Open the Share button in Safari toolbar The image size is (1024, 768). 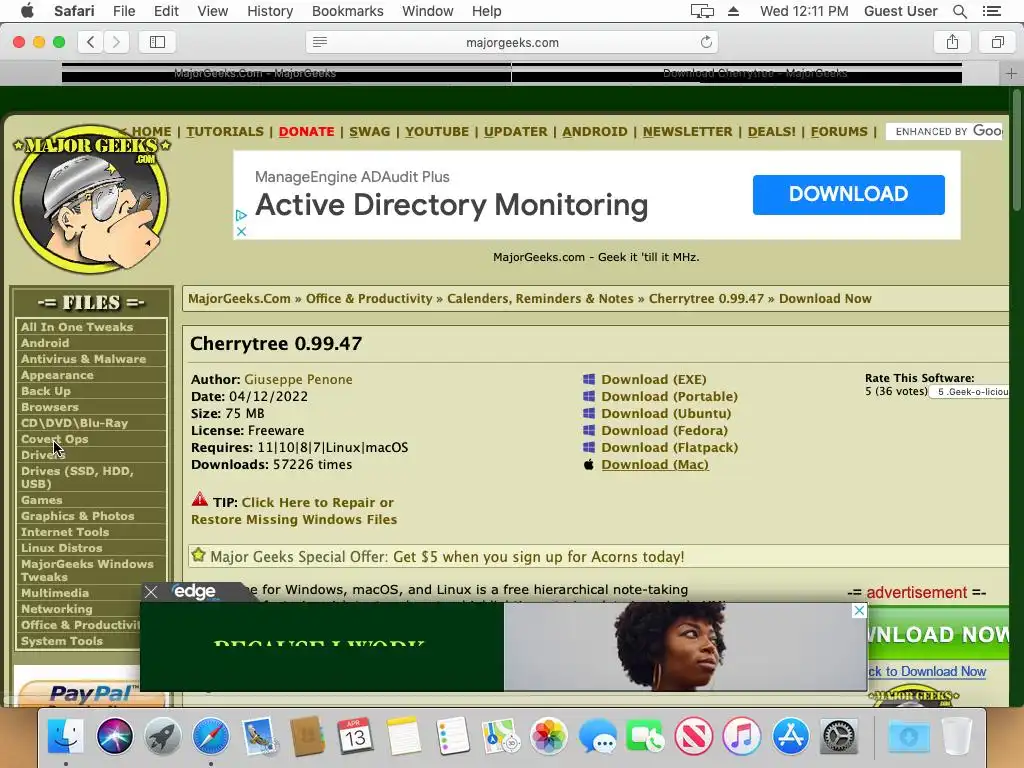952,42
